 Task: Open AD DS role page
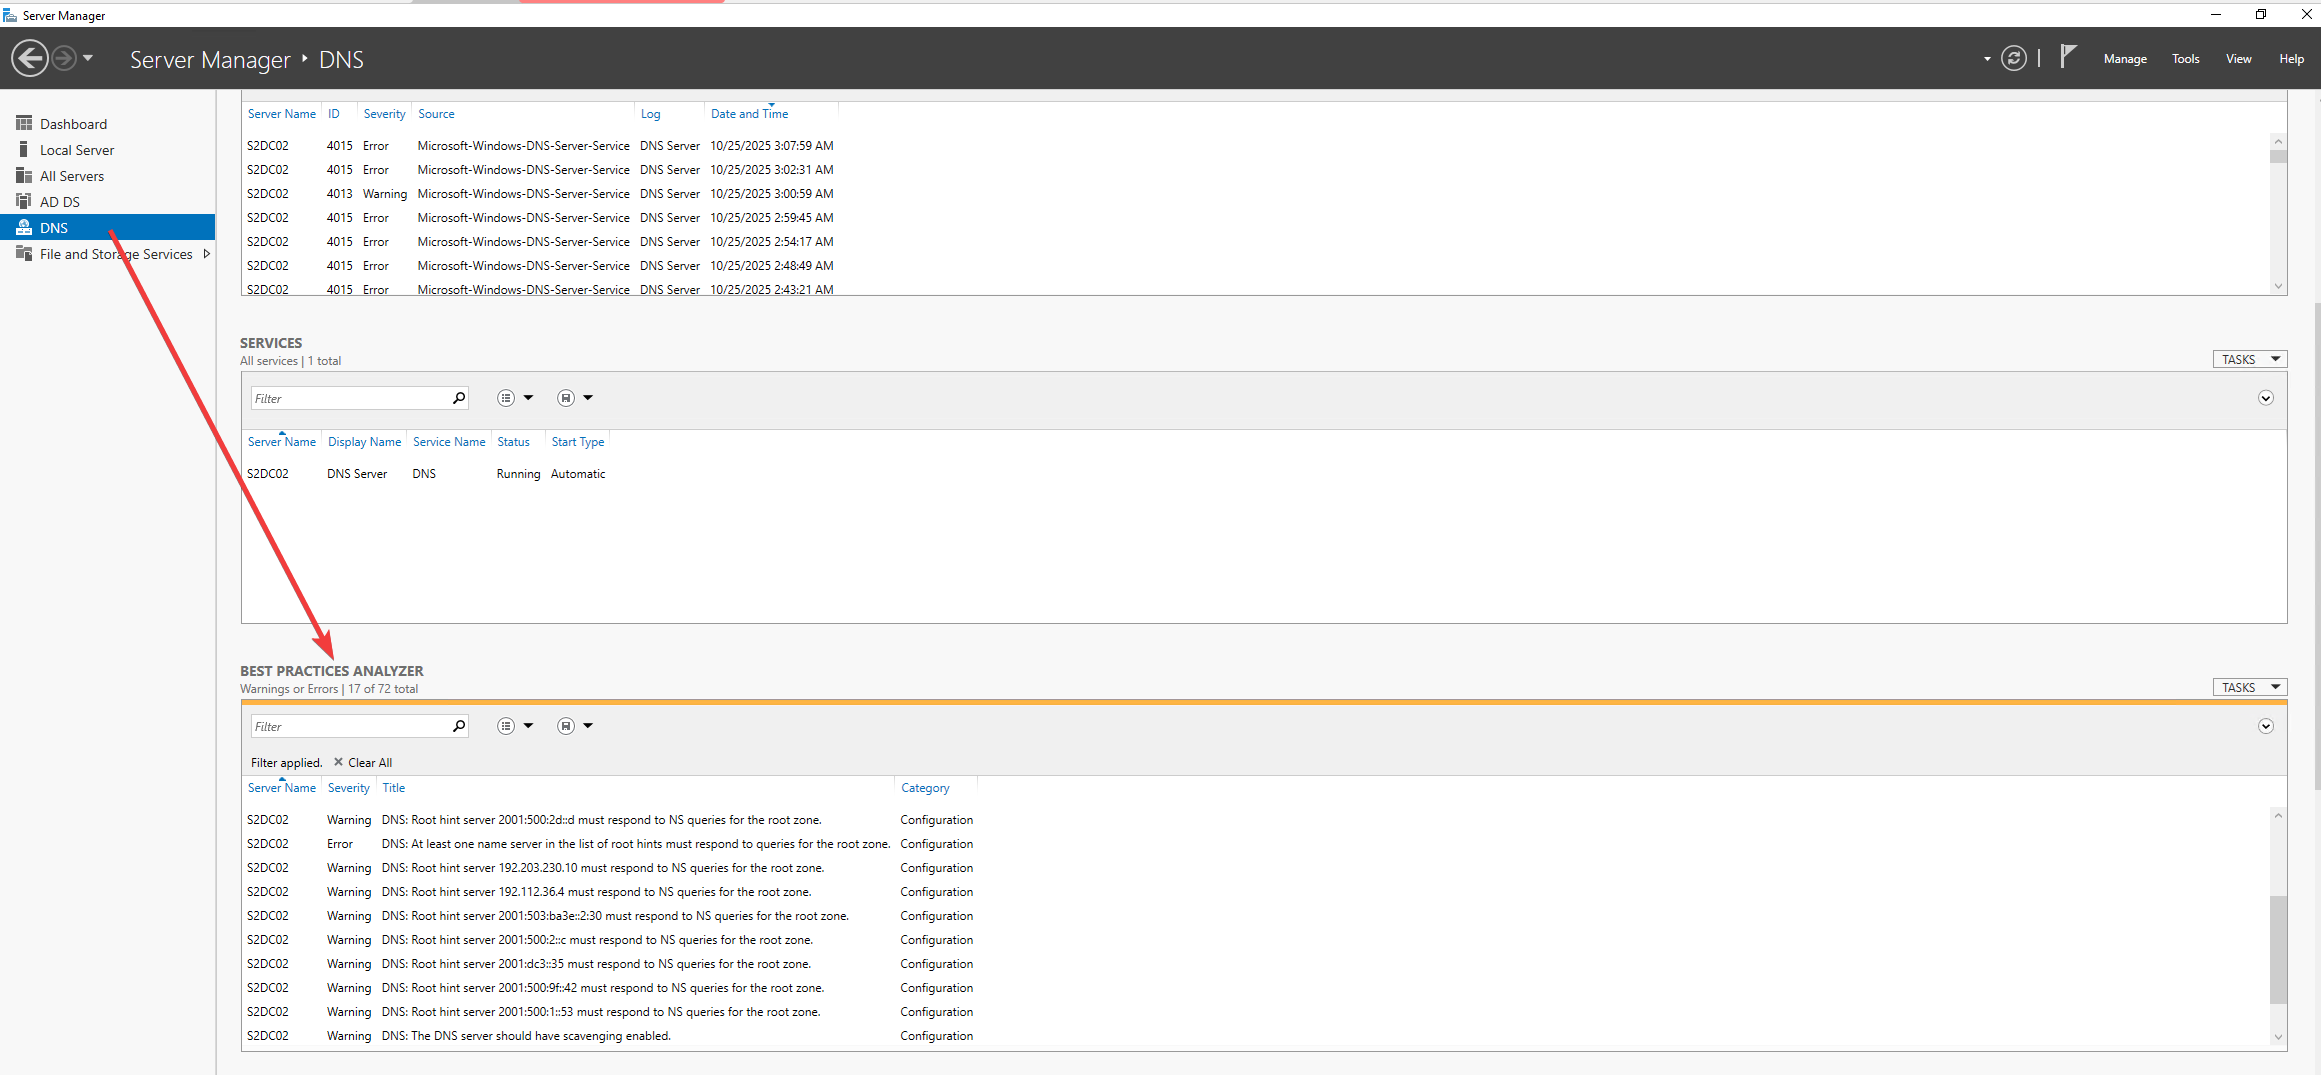59,202
